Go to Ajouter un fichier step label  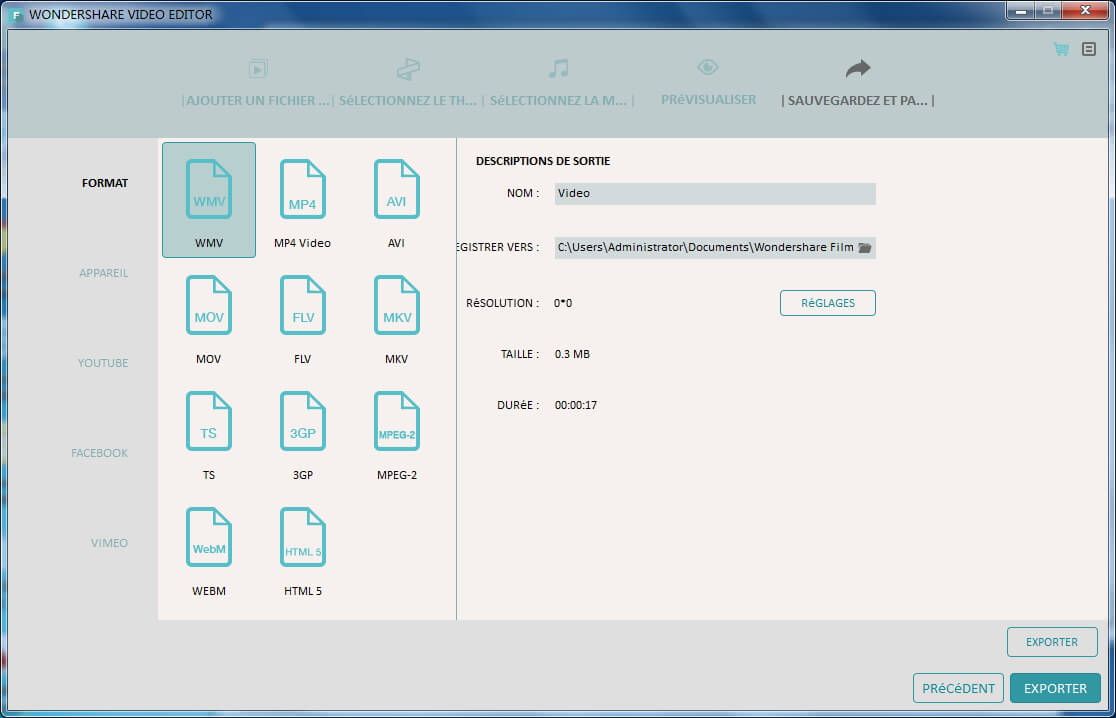pos(257,100)
